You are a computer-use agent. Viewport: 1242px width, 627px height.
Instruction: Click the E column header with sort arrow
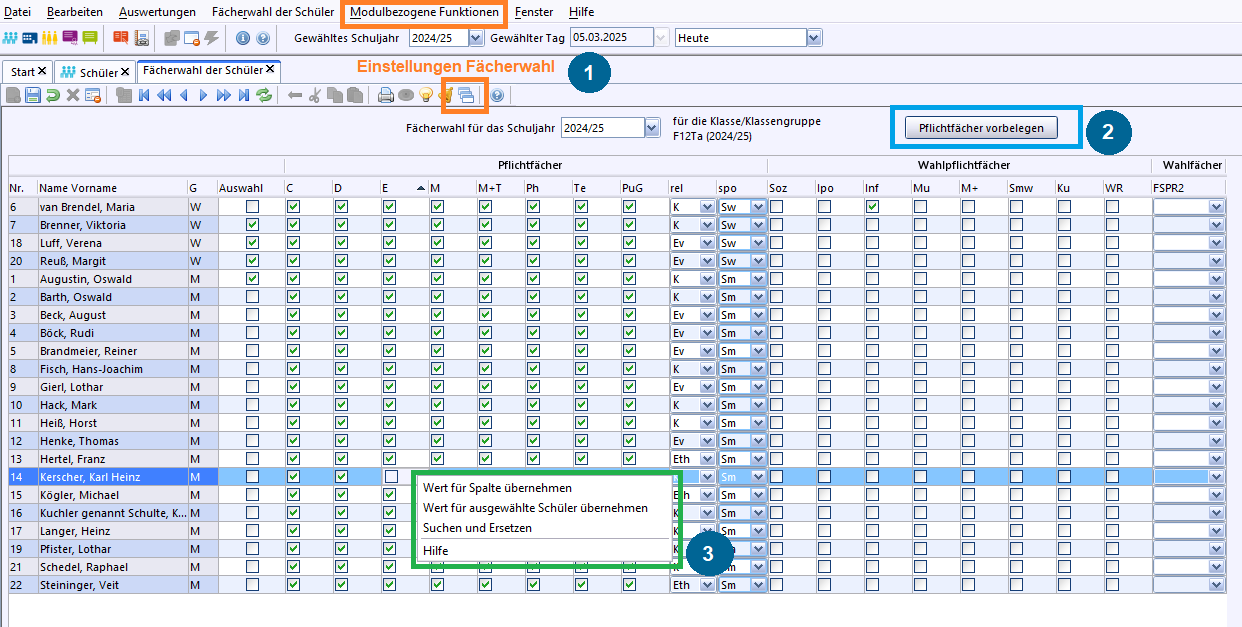404,188
